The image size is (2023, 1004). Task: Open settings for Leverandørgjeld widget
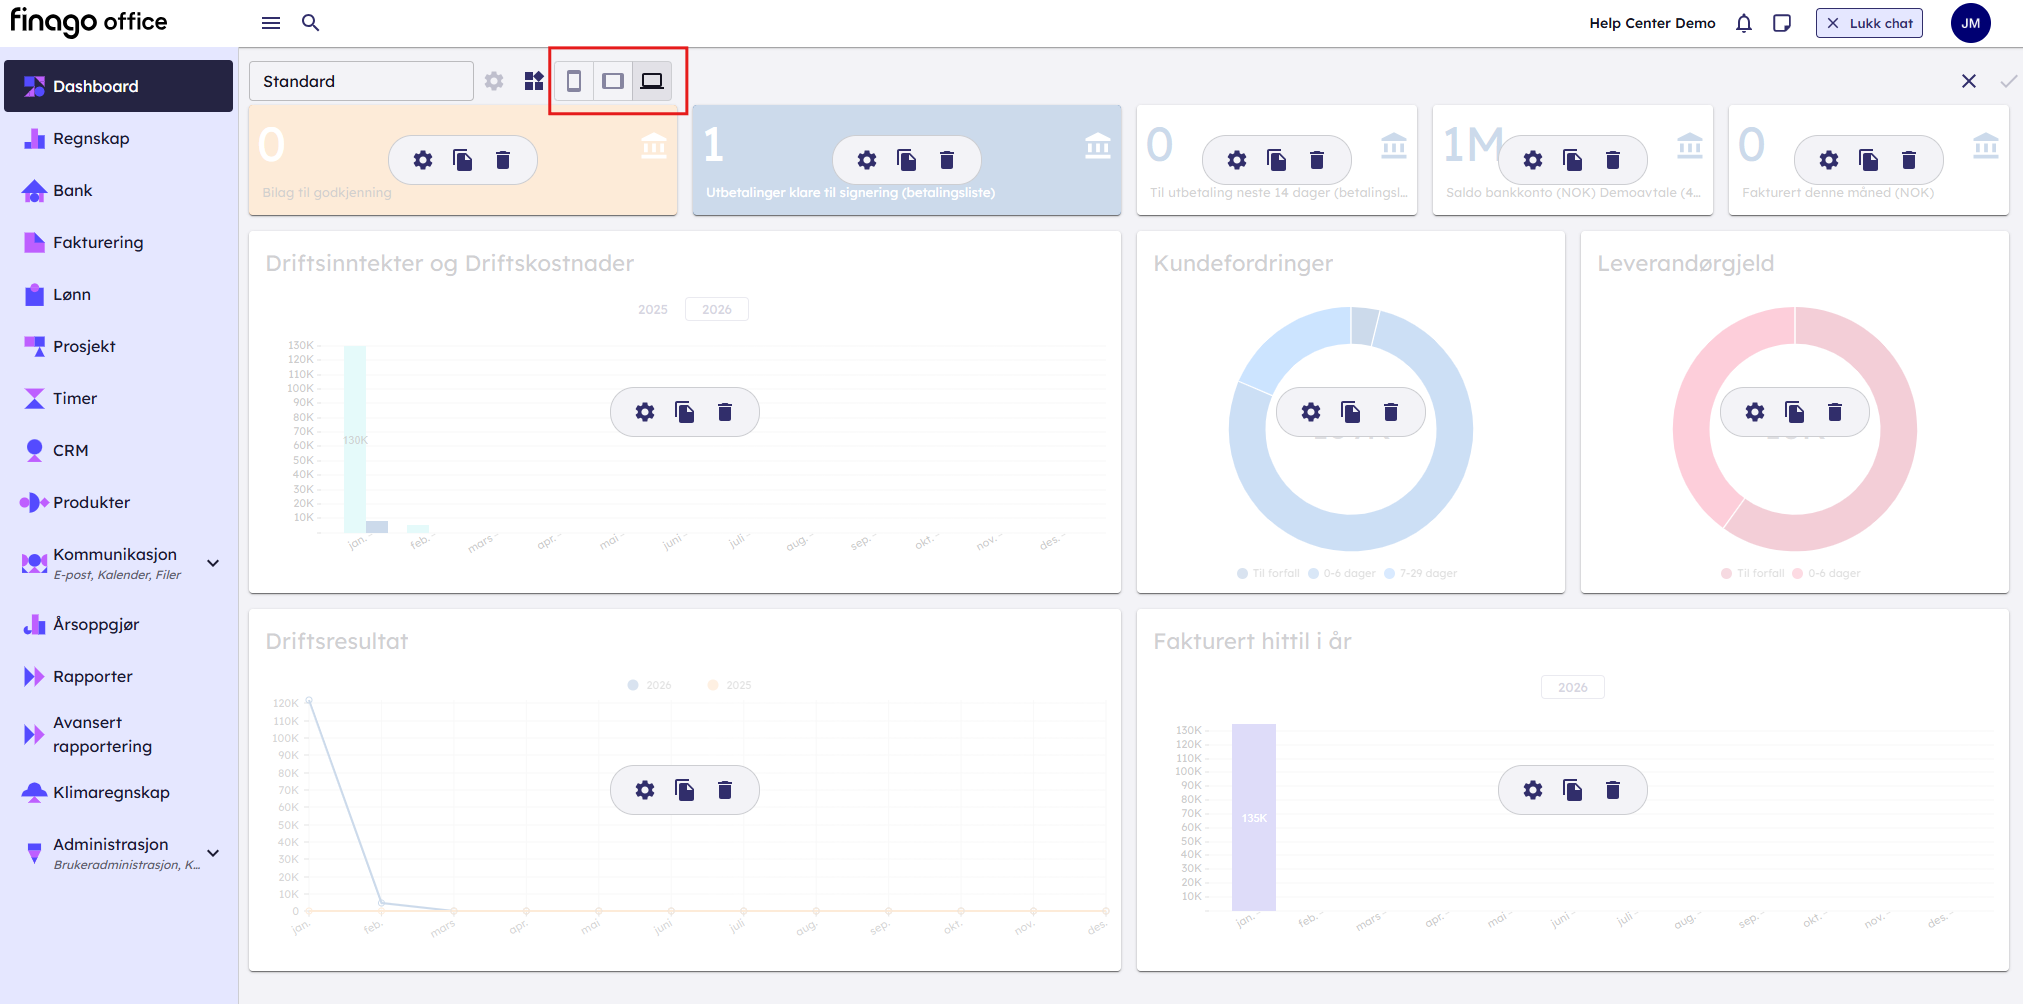point(1755,412)
